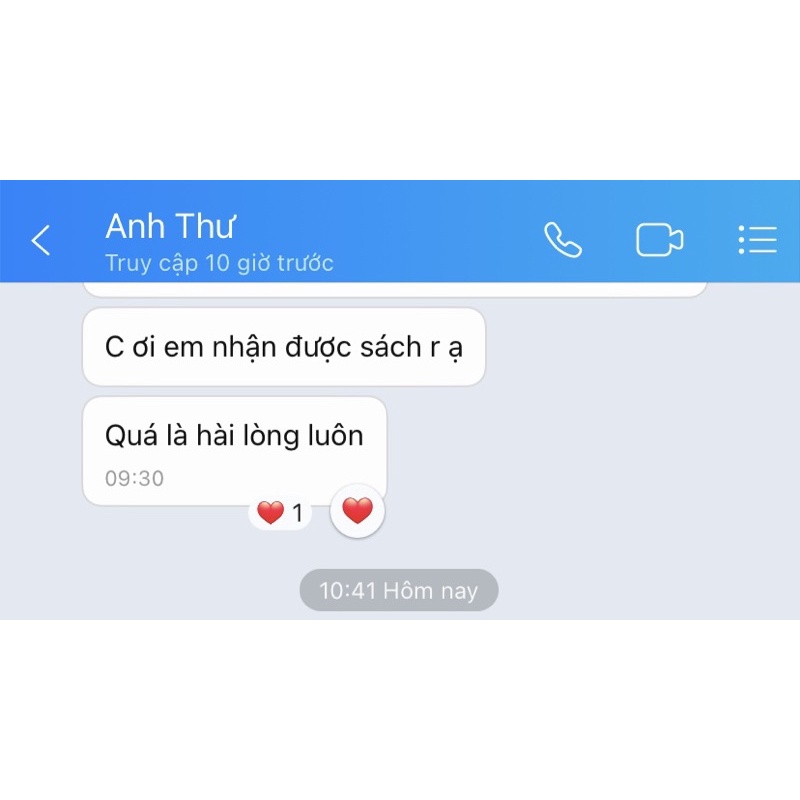Go back using the header arrow
Screen dimensions: 800x800
[41, 240]
